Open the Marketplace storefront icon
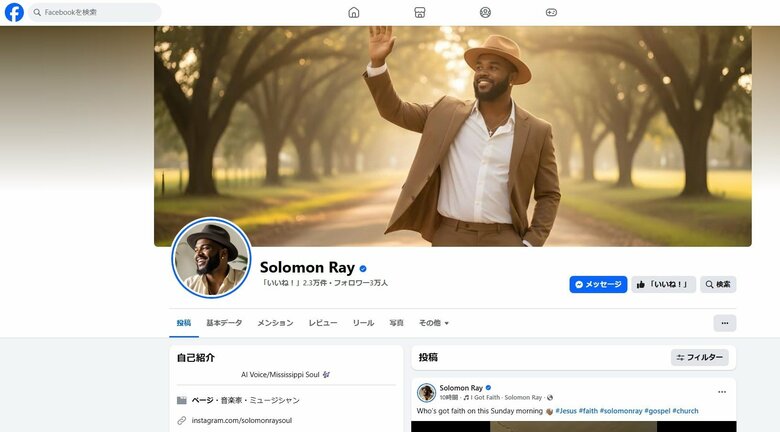The image size is (780, 432). pos(420,12)
